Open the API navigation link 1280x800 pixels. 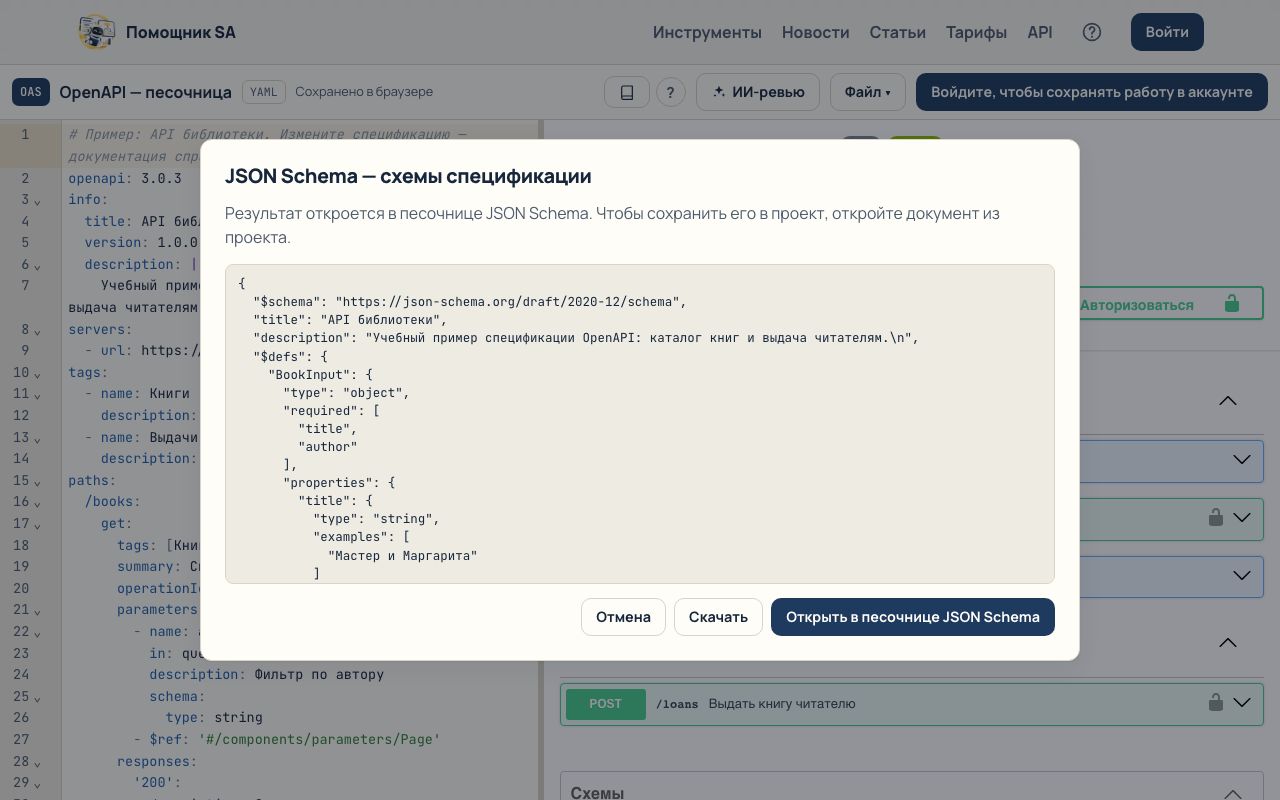(1040, 32)
